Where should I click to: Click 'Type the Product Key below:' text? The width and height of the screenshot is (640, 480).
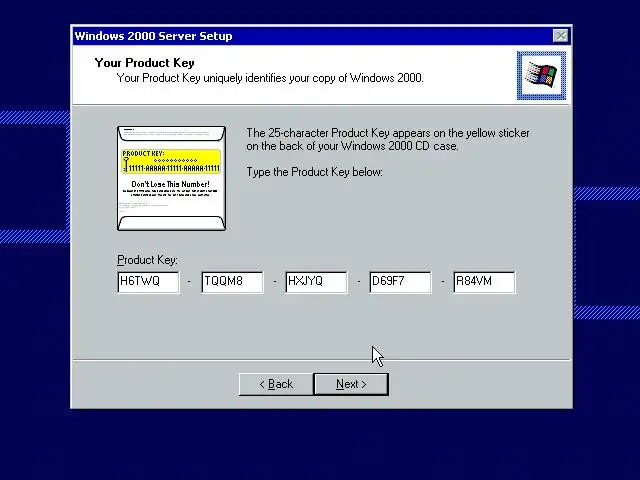(x=314, y=172)
